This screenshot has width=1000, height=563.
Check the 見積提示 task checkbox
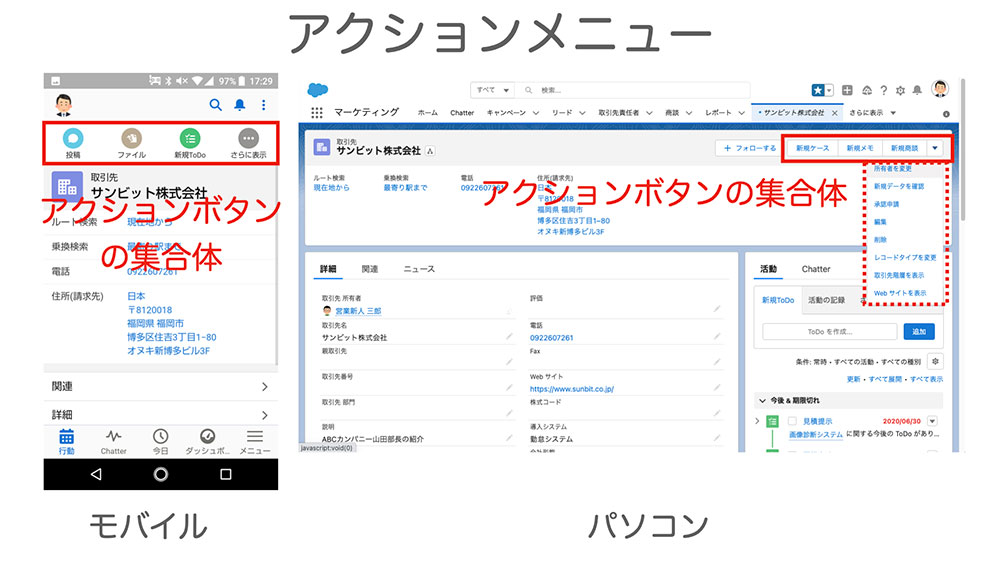pyautogui.click(x=792, y=421)
